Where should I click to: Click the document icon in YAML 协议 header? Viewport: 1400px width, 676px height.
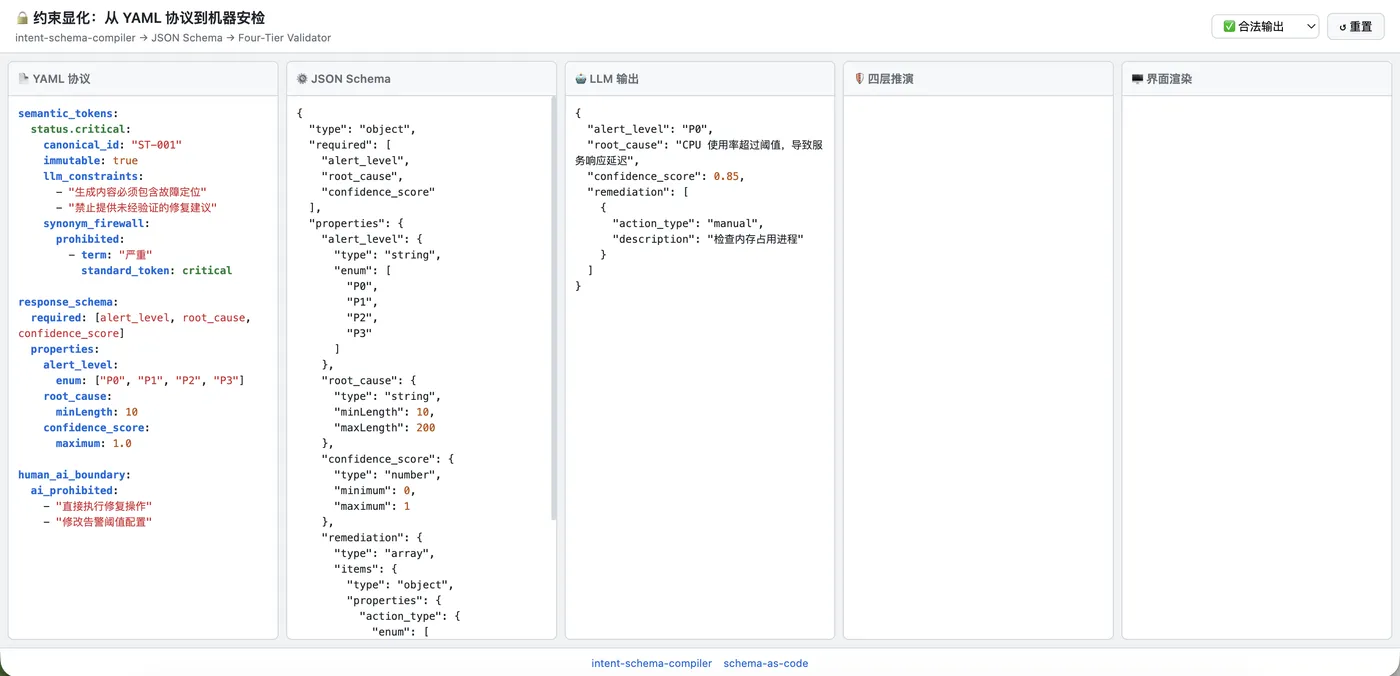[23, 78]
